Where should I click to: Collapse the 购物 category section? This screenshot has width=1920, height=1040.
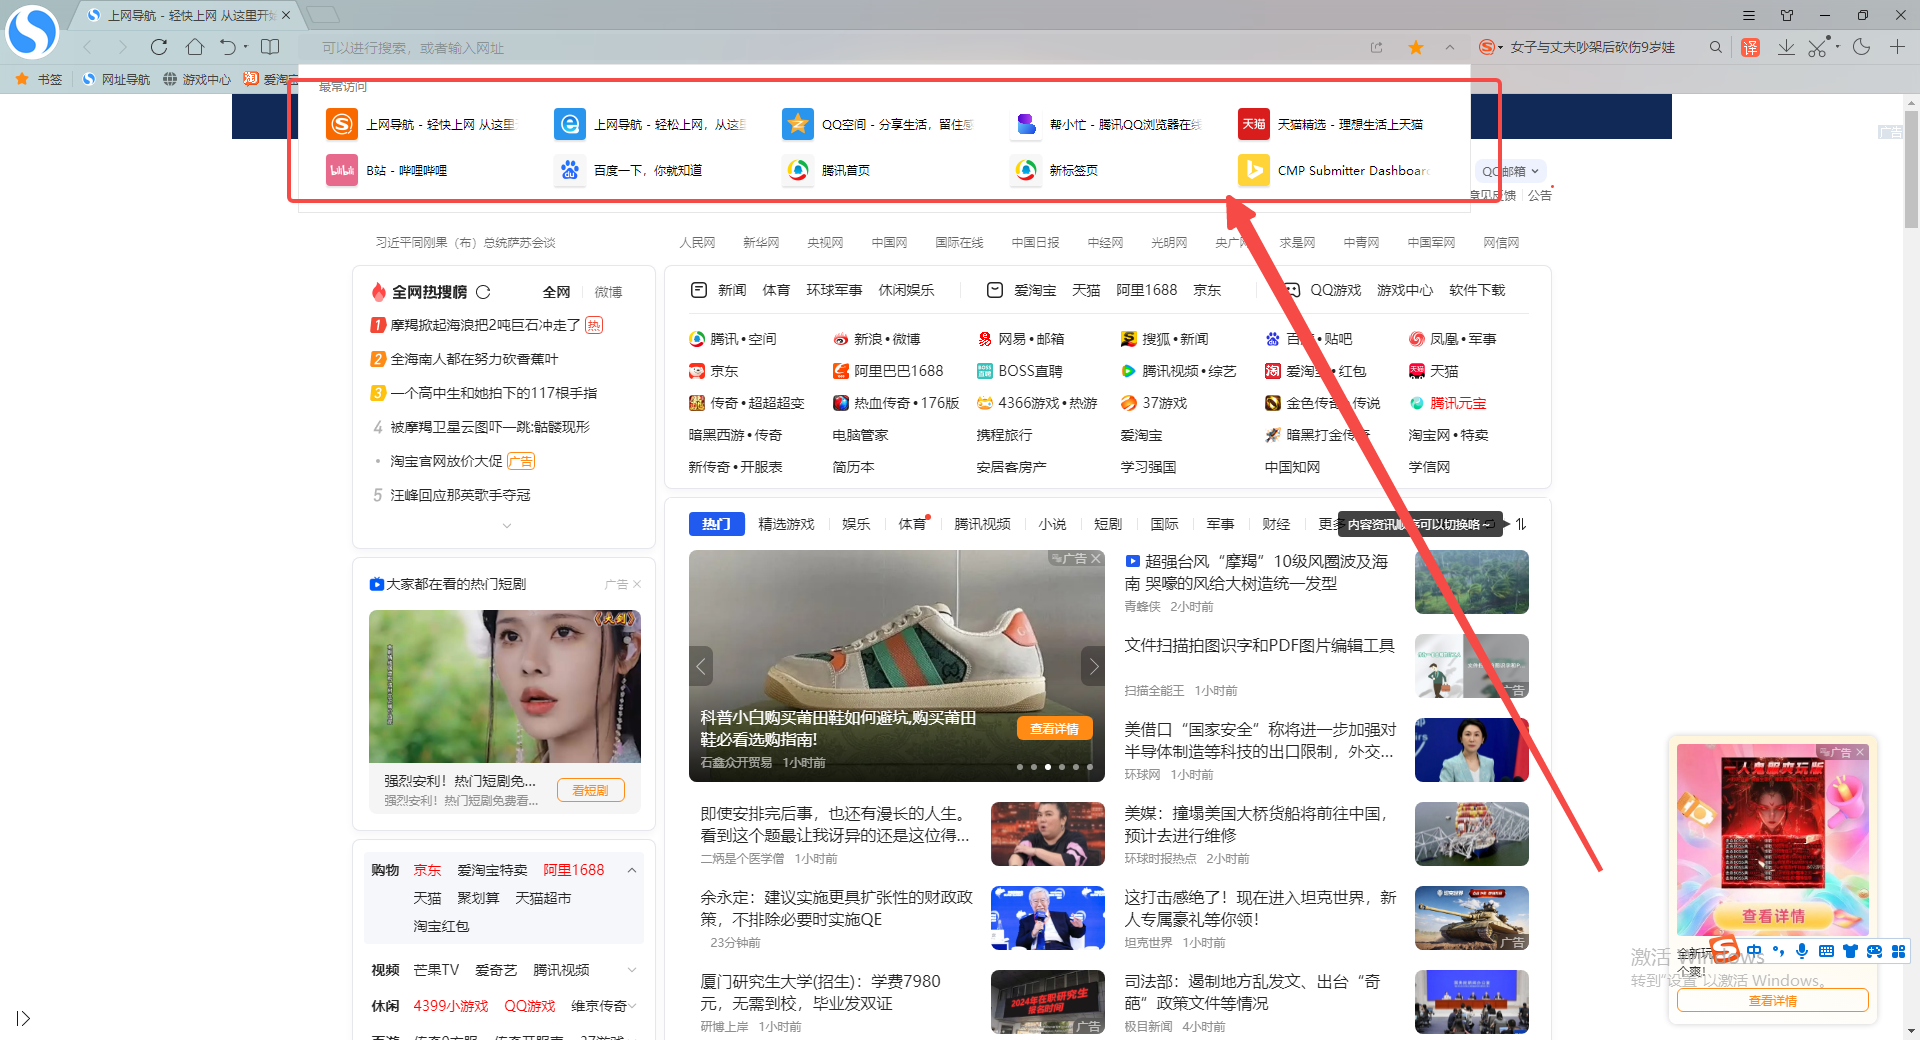coord(632,870)
